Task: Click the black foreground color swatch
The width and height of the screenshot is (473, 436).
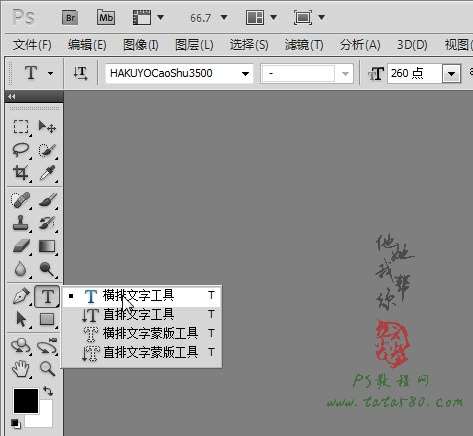Action: (26, 401)
